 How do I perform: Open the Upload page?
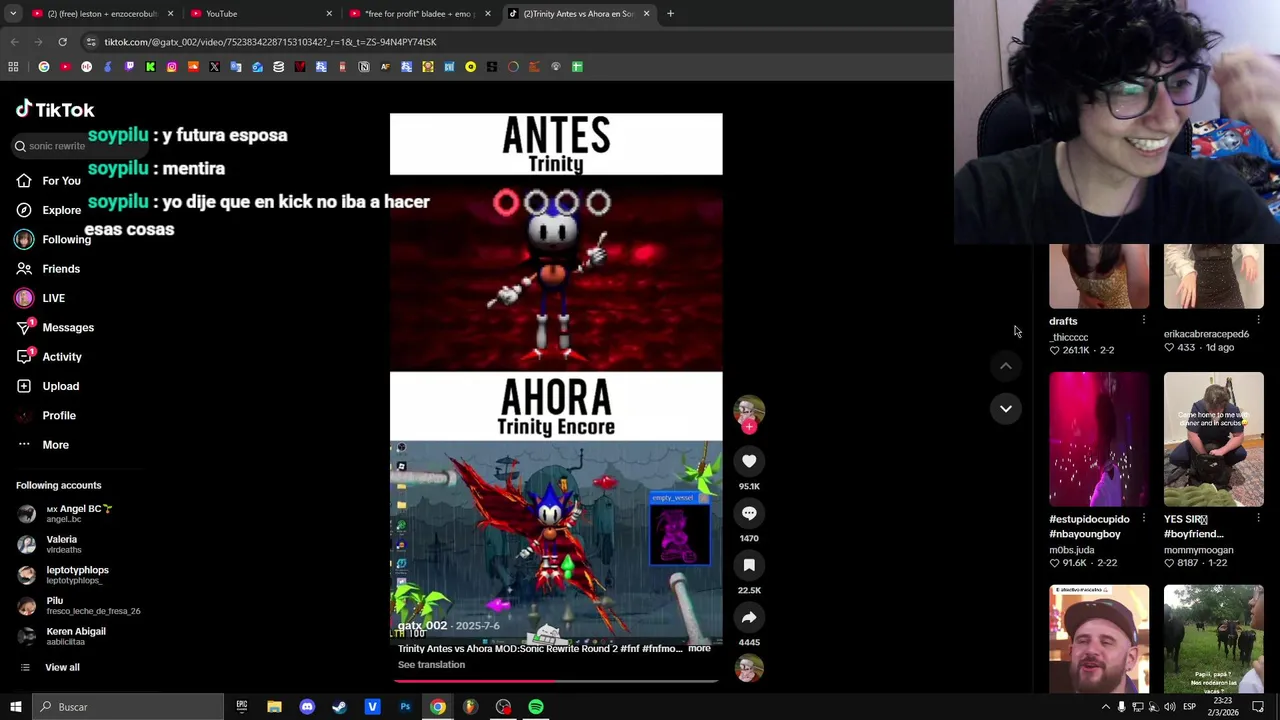pyautogui.click(x=47, y=386)
